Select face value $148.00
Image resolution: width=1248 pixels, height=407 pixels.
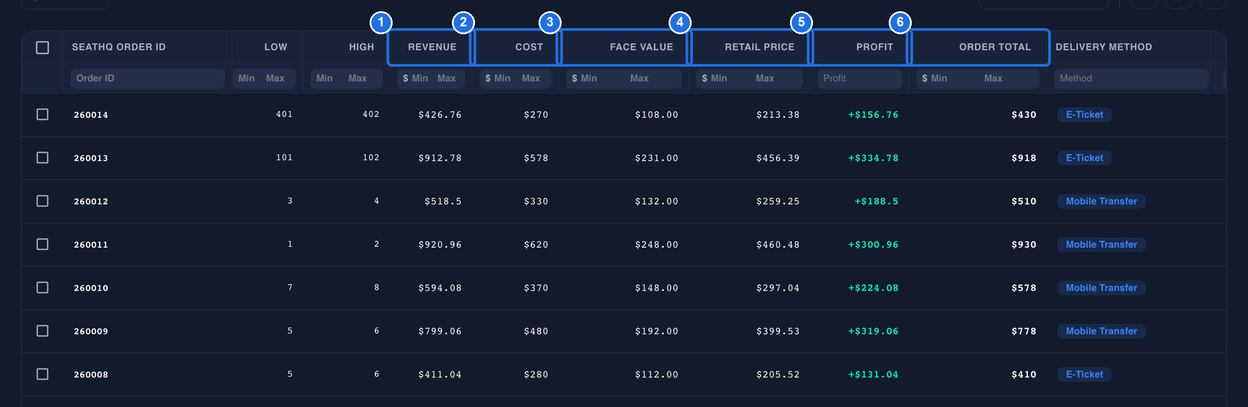657,288
